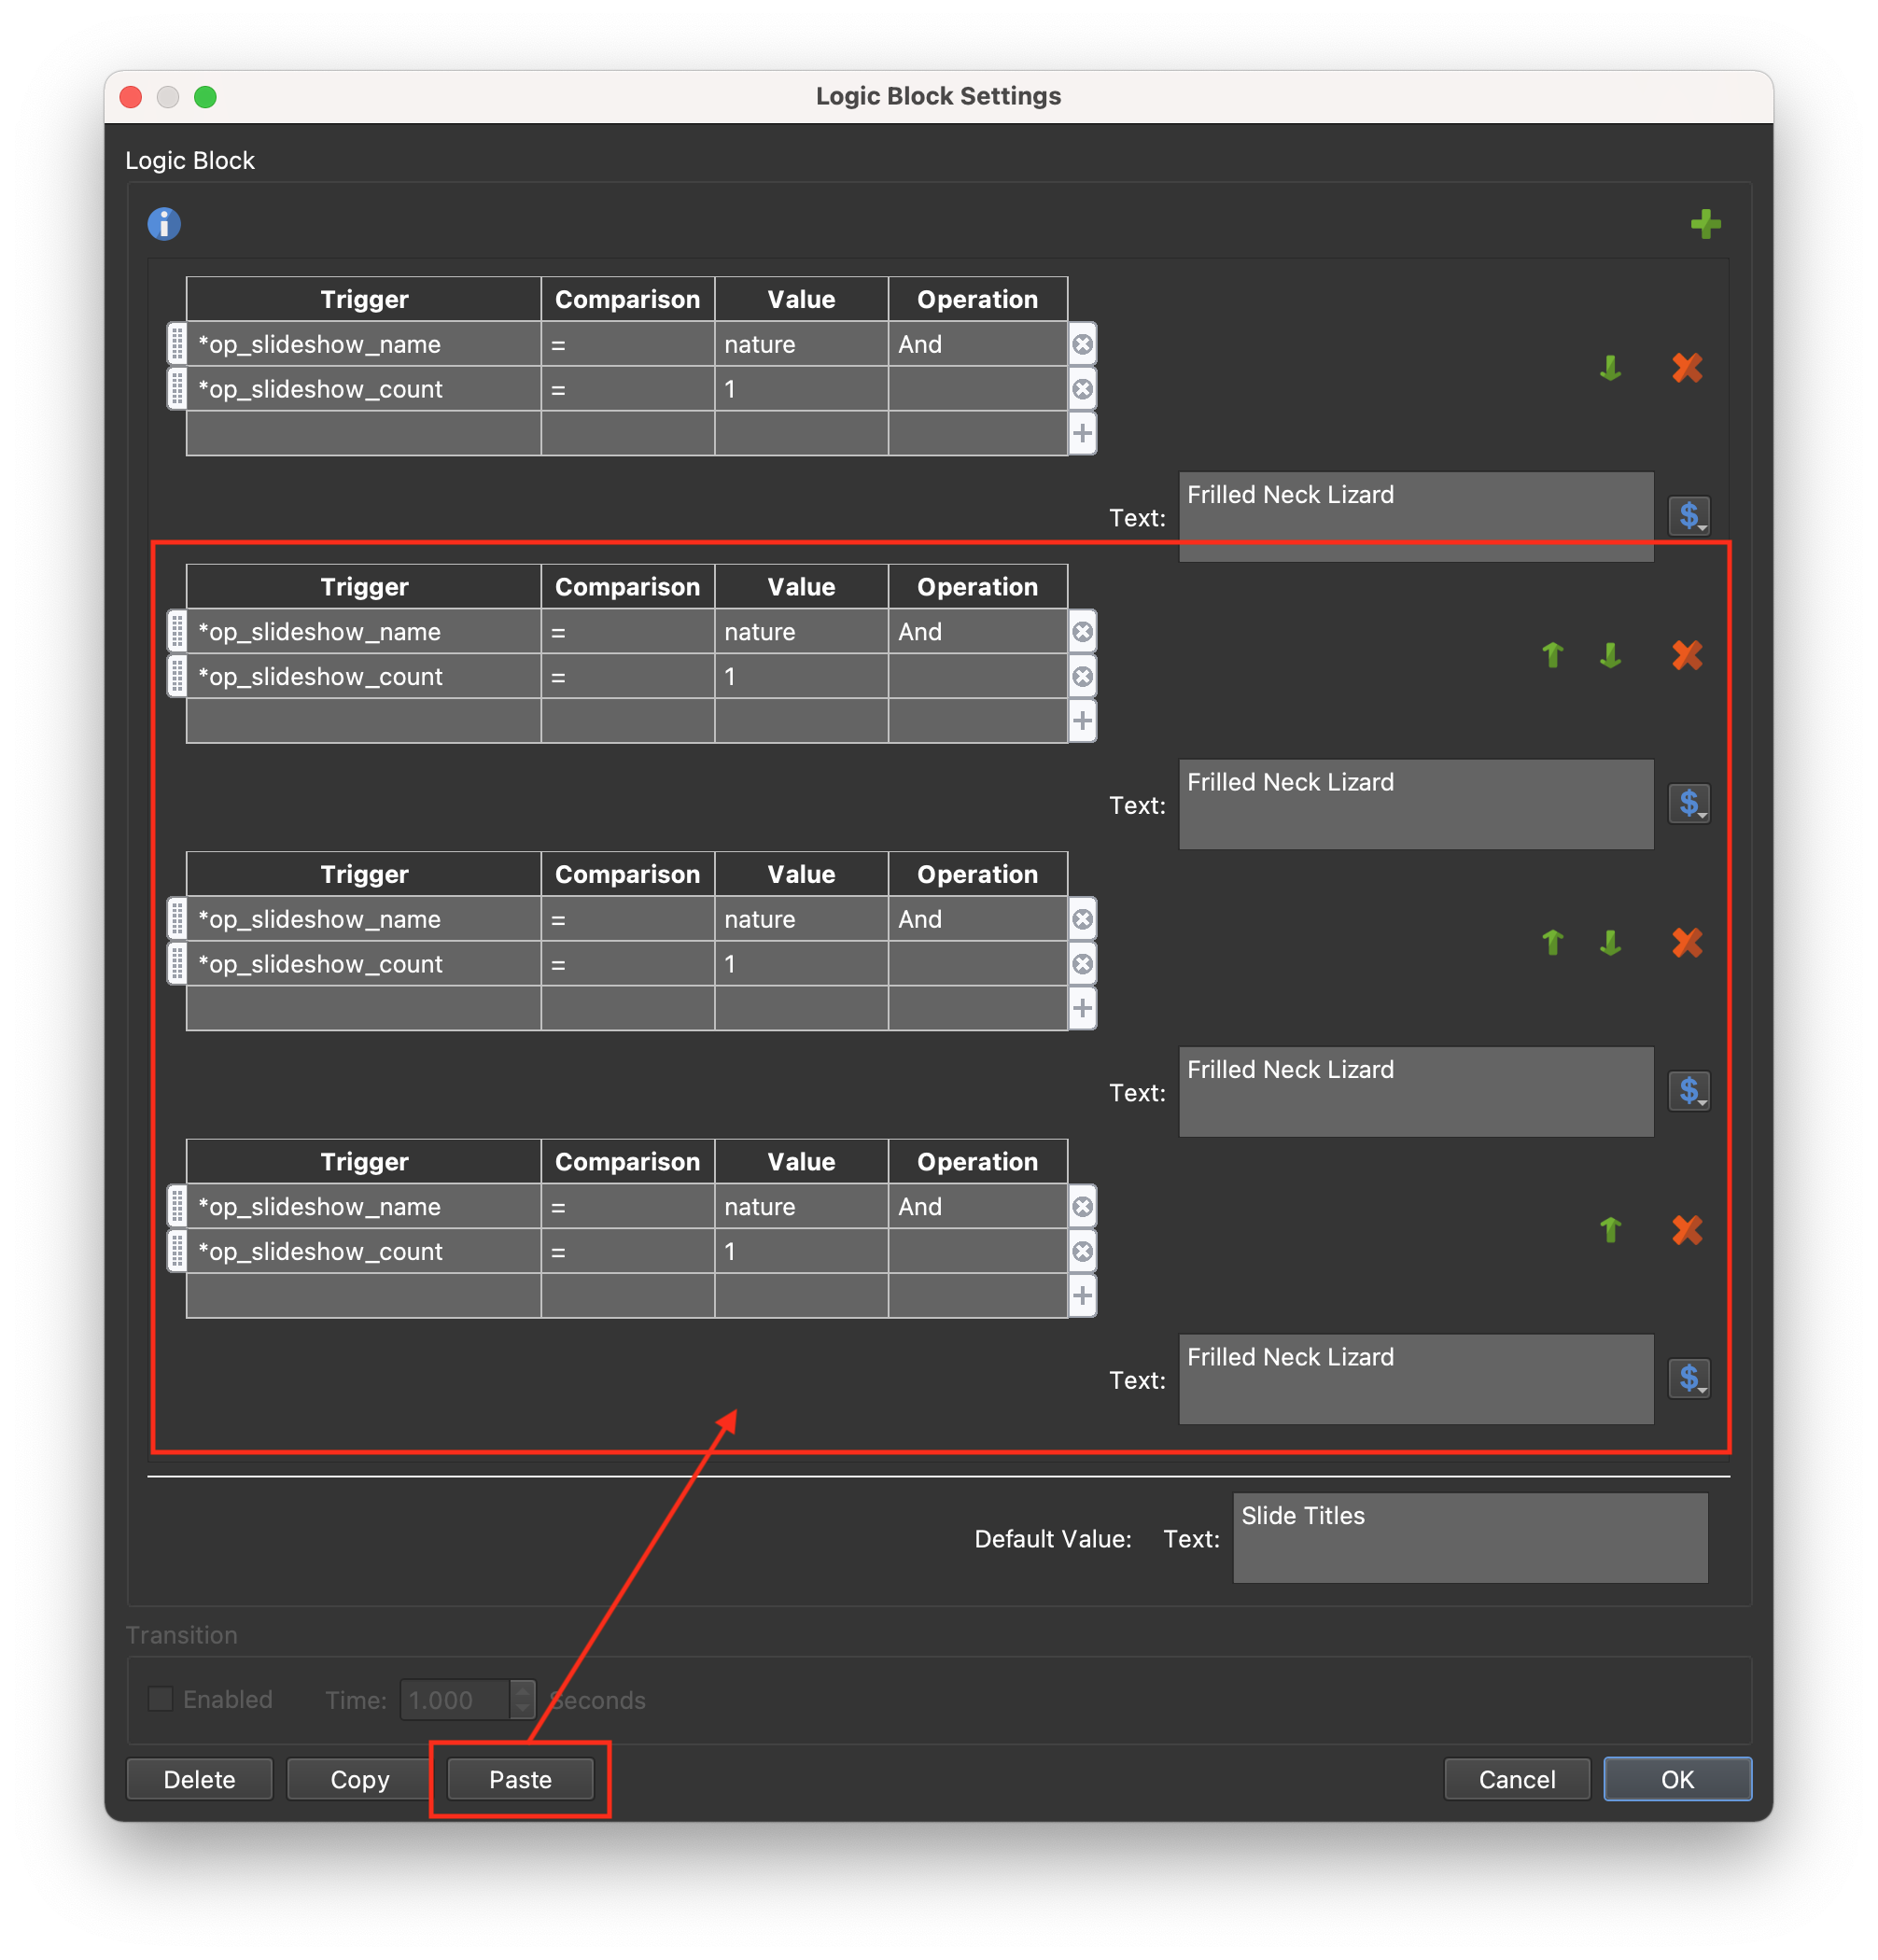This screenshot has width=1878, height=1960.
Task: Open comparison dropdown for third block op_slideshow_name
Action: click(x=627, y=919)
